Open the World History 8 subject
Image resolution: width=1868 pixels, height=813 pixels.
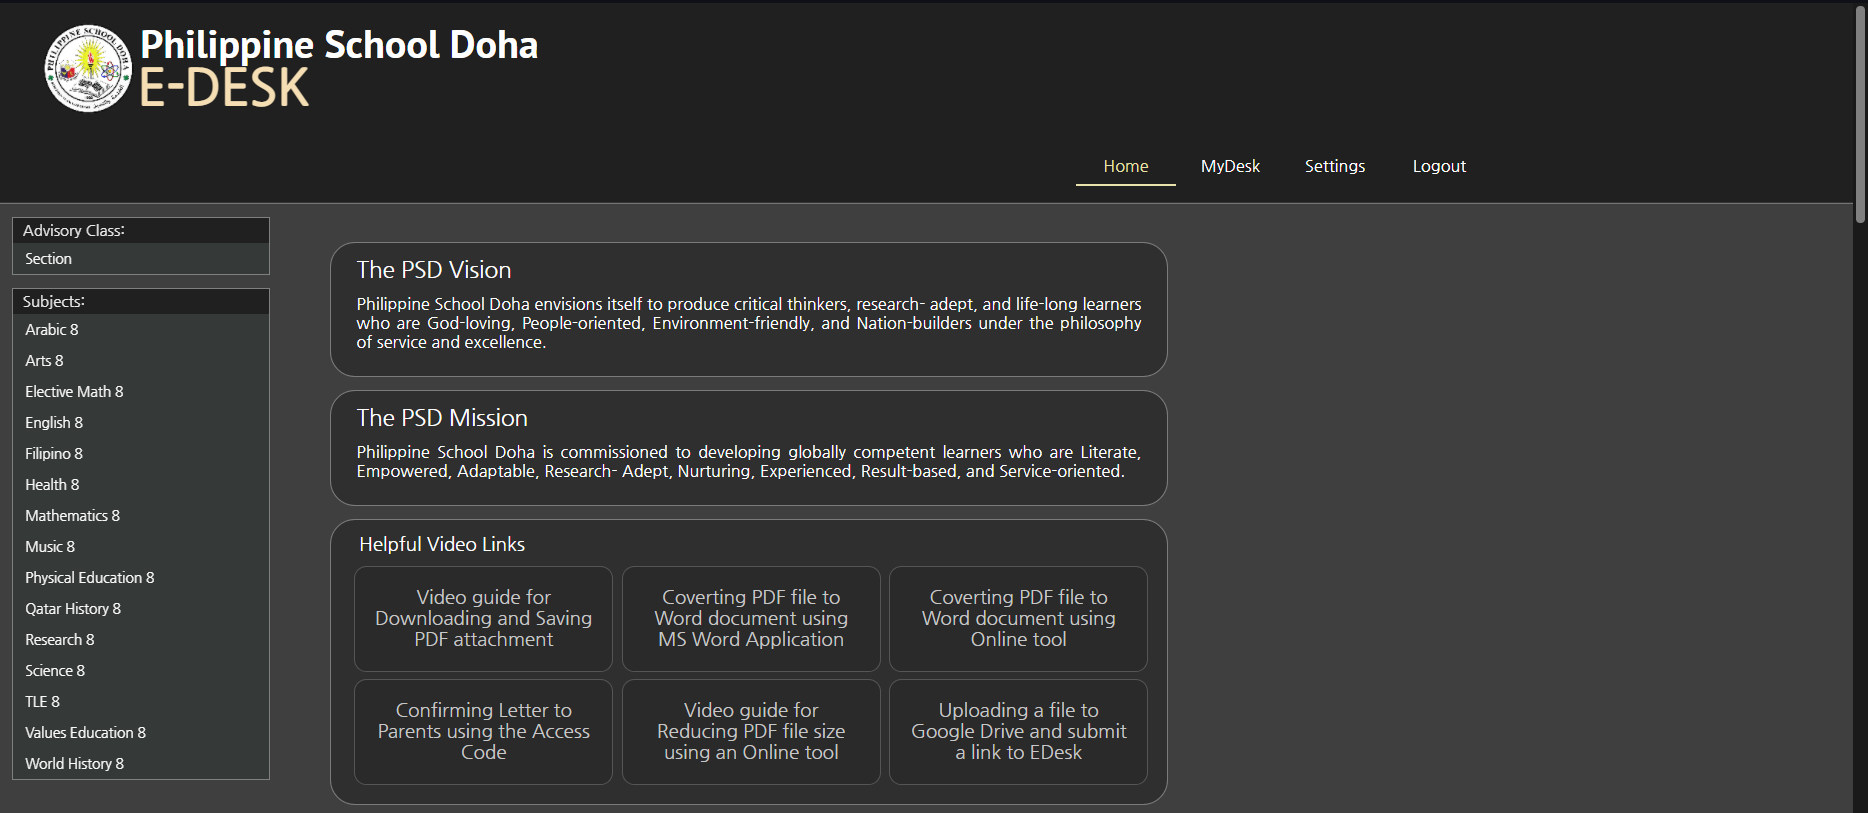point(141,764)
